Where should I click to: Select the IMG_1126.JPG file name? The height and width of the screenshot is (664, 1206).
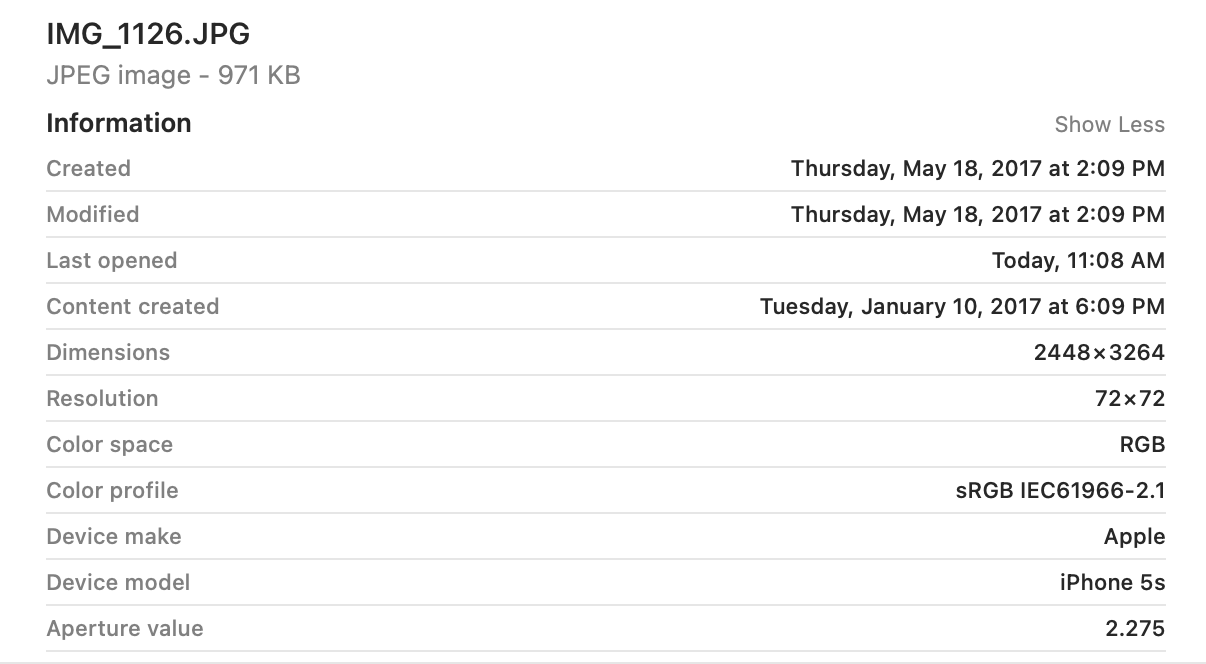coord(148,34)
